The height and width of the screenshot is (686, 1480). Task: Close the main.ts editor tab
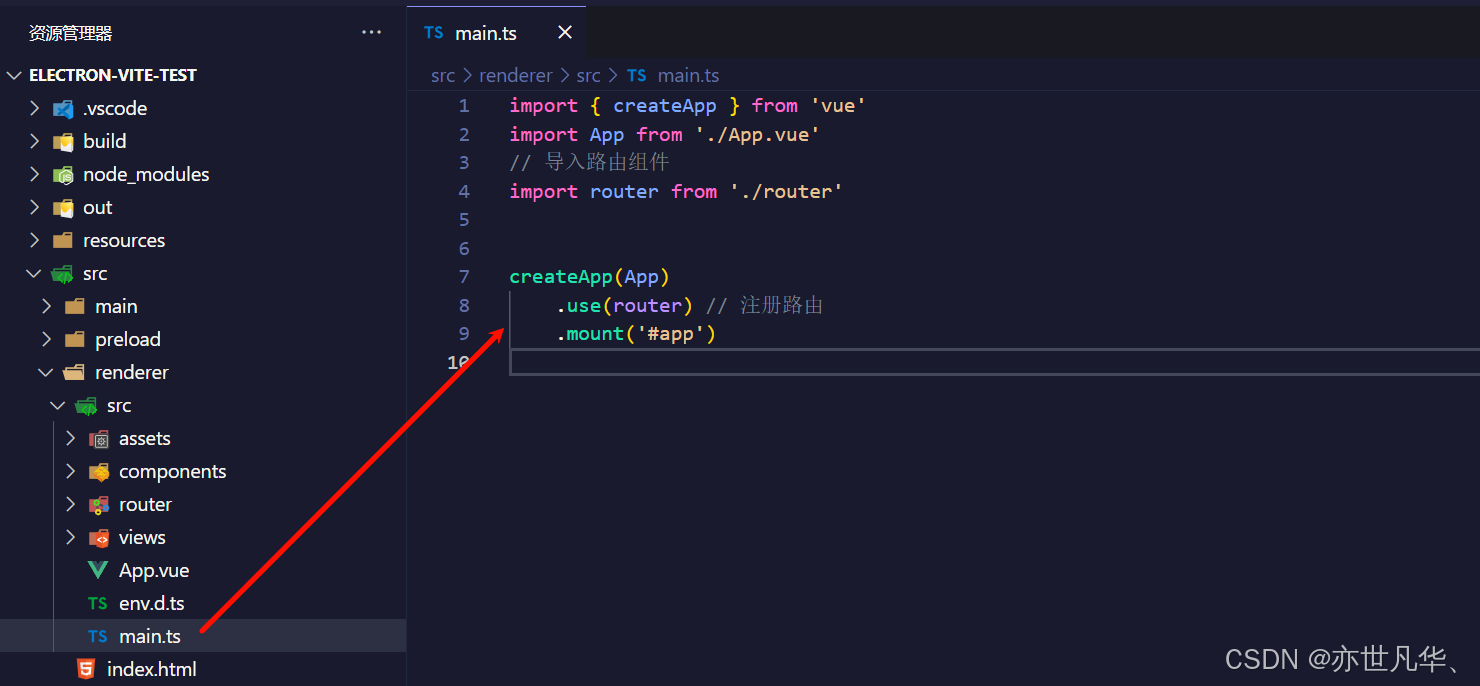(x=565, y=33)
